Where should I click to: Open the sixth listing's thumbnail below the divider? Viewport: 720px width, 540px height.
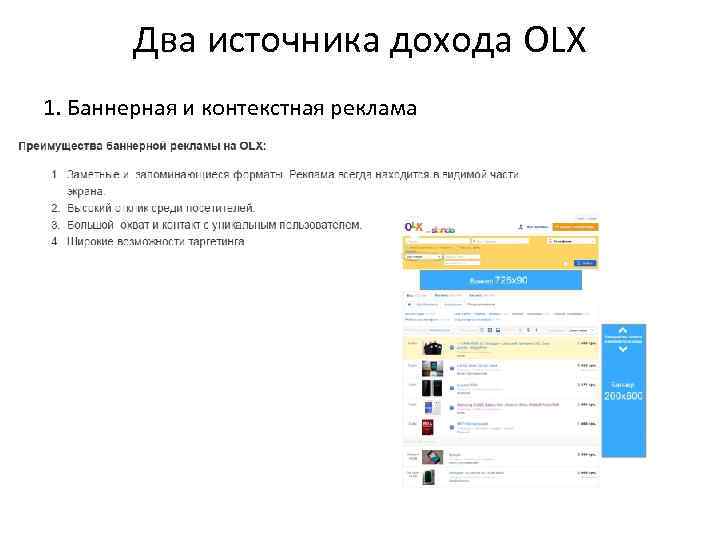433,457
